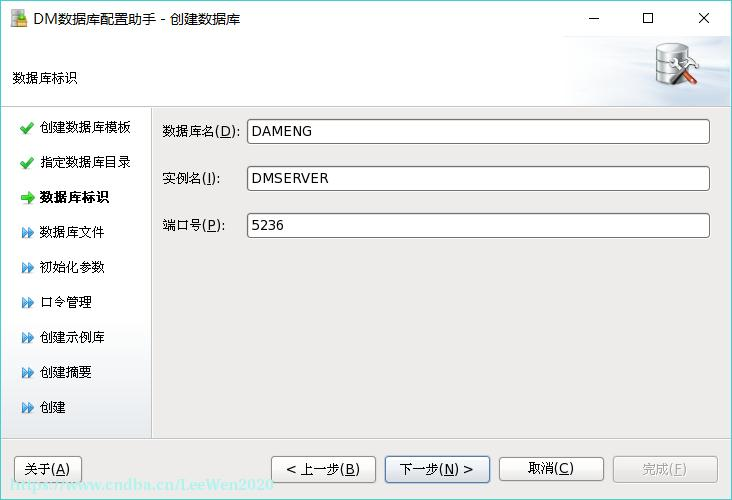The image size is (732, 500).
Task: Click the 实例名 field containing DMSERVER
Action: tap(478, 178)
